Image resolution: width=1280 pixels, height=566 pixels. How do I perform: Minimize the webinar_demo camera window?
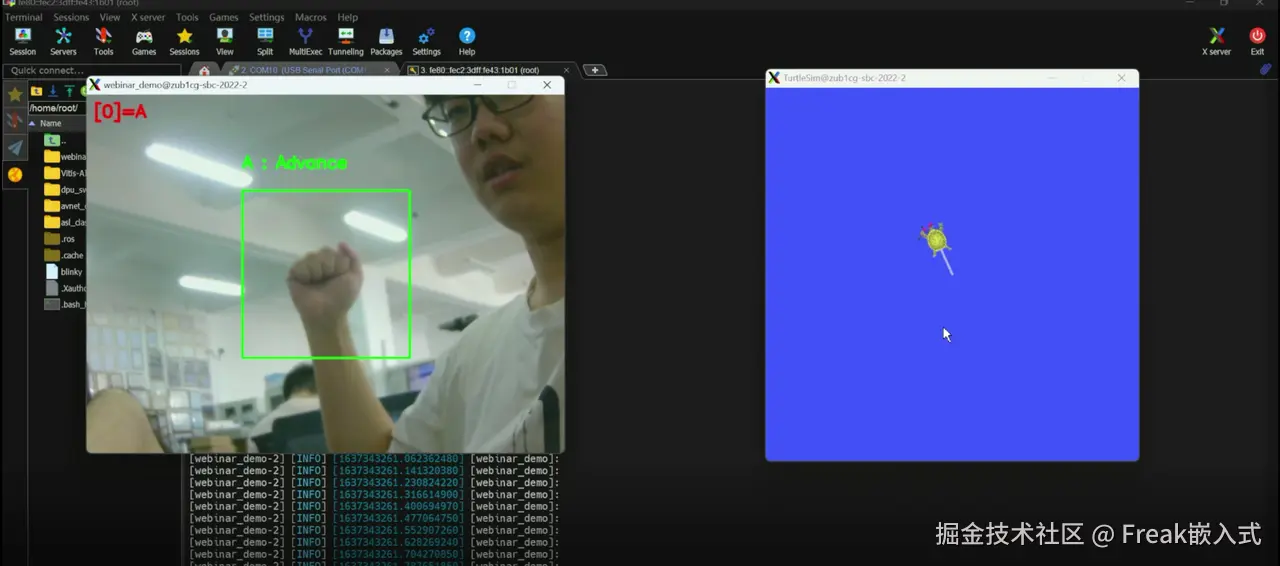pos(478,85)
